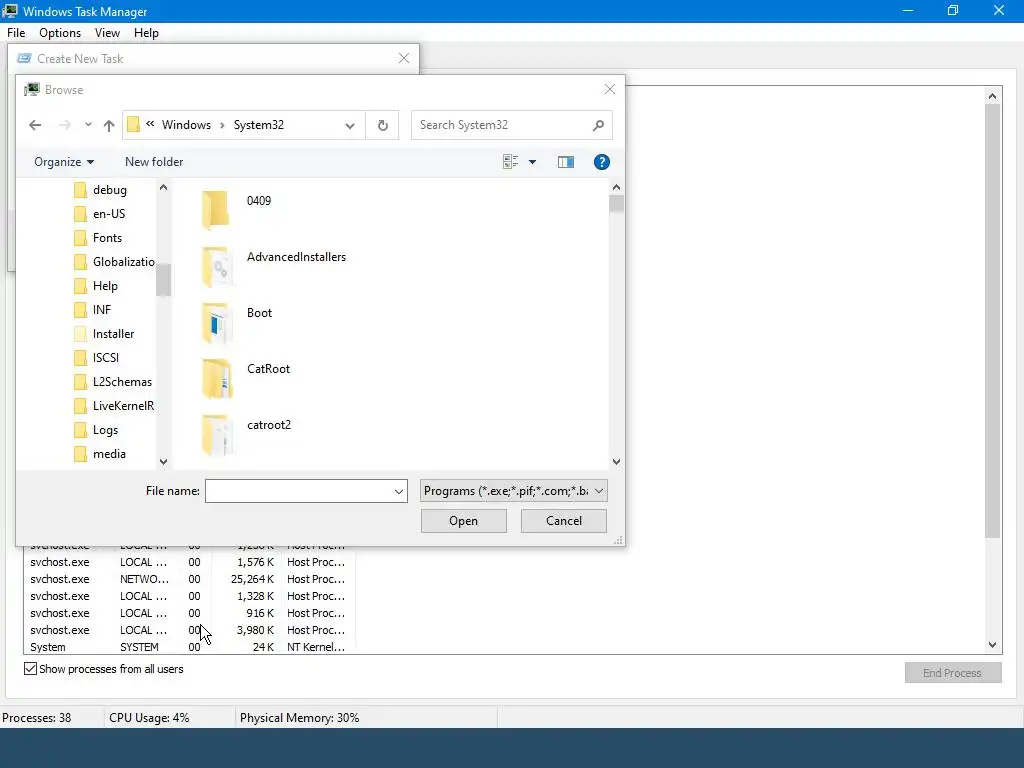
Task: Open the Organize menu
Action: click(64, 162)
